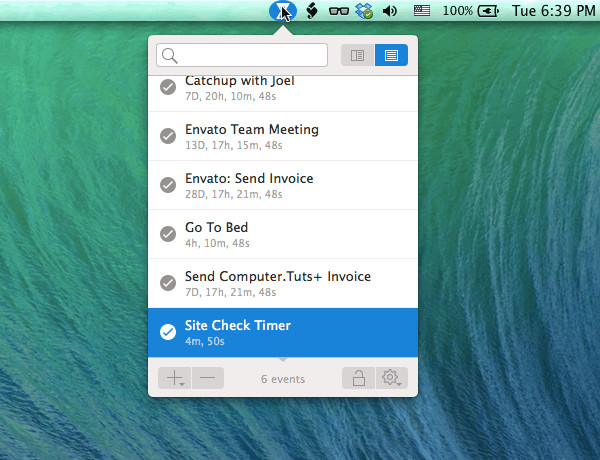
Task: Toggle checkmark for Catchup with Joel
Action: tap(168, 87)
